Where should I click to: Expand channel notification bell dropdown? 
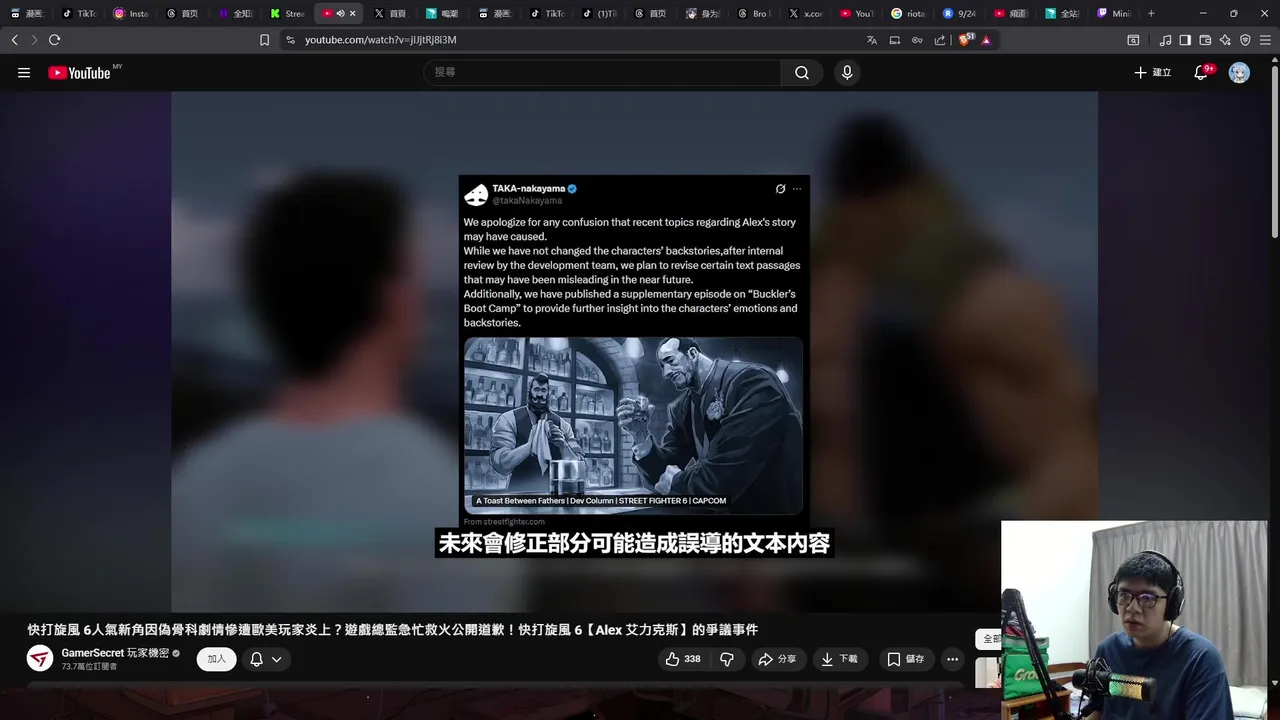click(x=265, y=659)
